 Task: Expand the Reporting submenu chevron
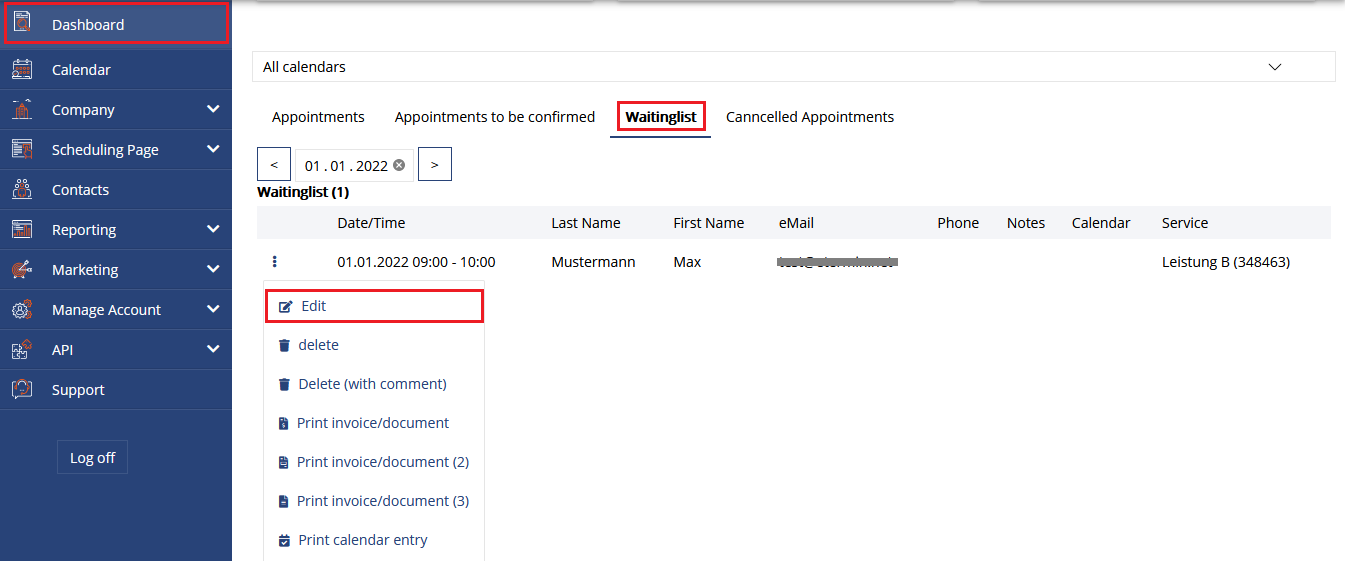pyautogui.click(x=212, y=229)
